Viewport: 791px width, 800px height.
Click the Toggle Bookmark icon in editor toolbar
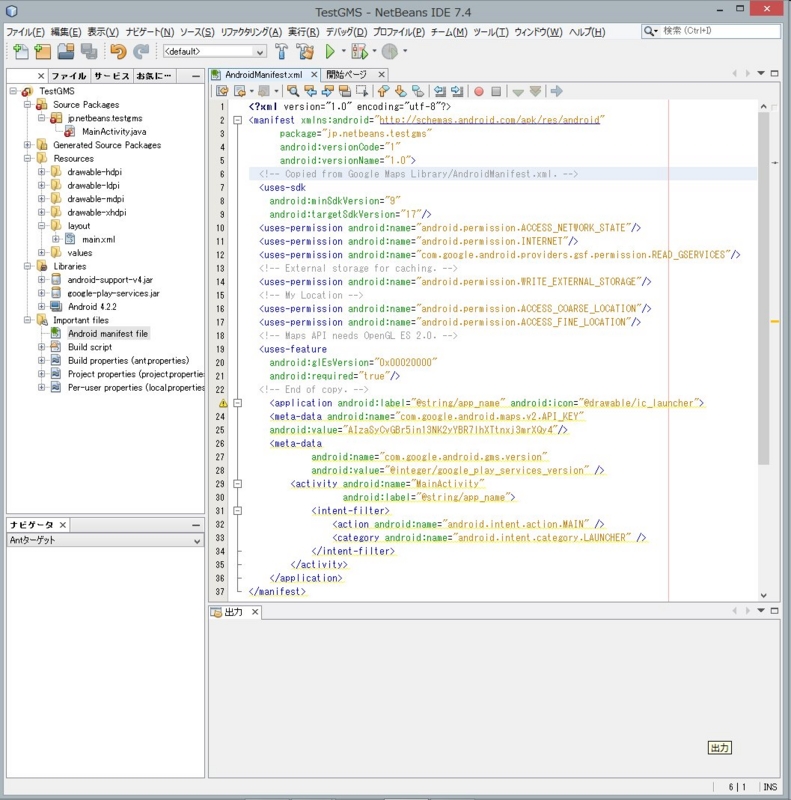point(418,91)
